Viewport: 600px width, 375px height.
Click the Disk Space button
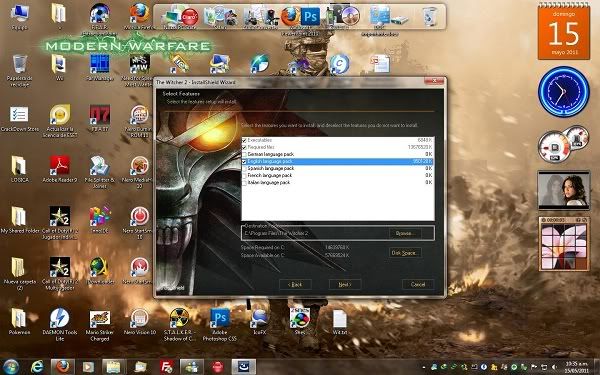click(405, 253)
